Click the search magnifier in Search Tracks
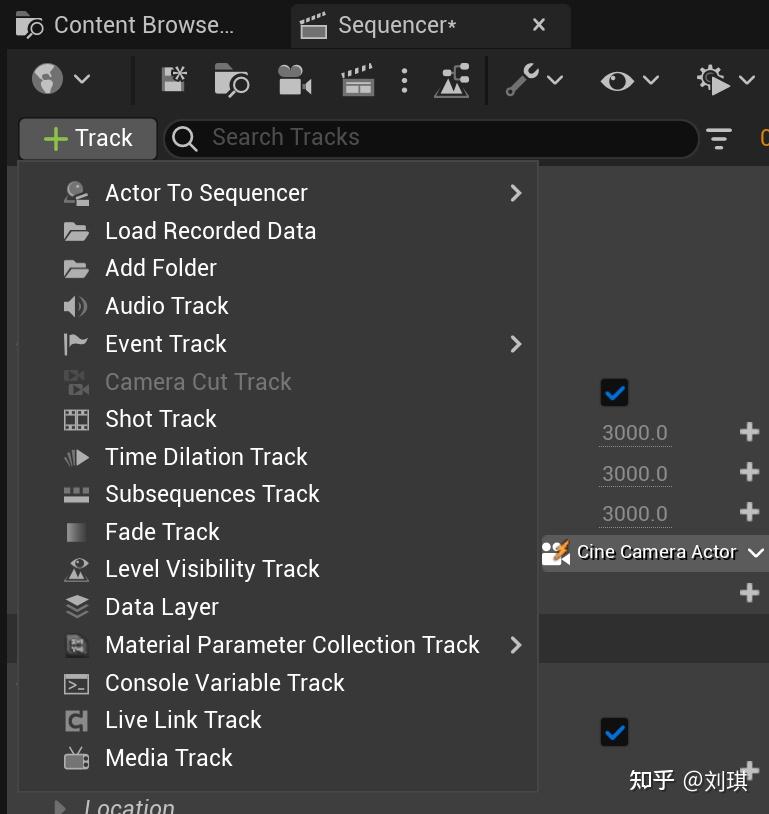The image size is (769, 814). pyautogui.click(x=185, y=138)
